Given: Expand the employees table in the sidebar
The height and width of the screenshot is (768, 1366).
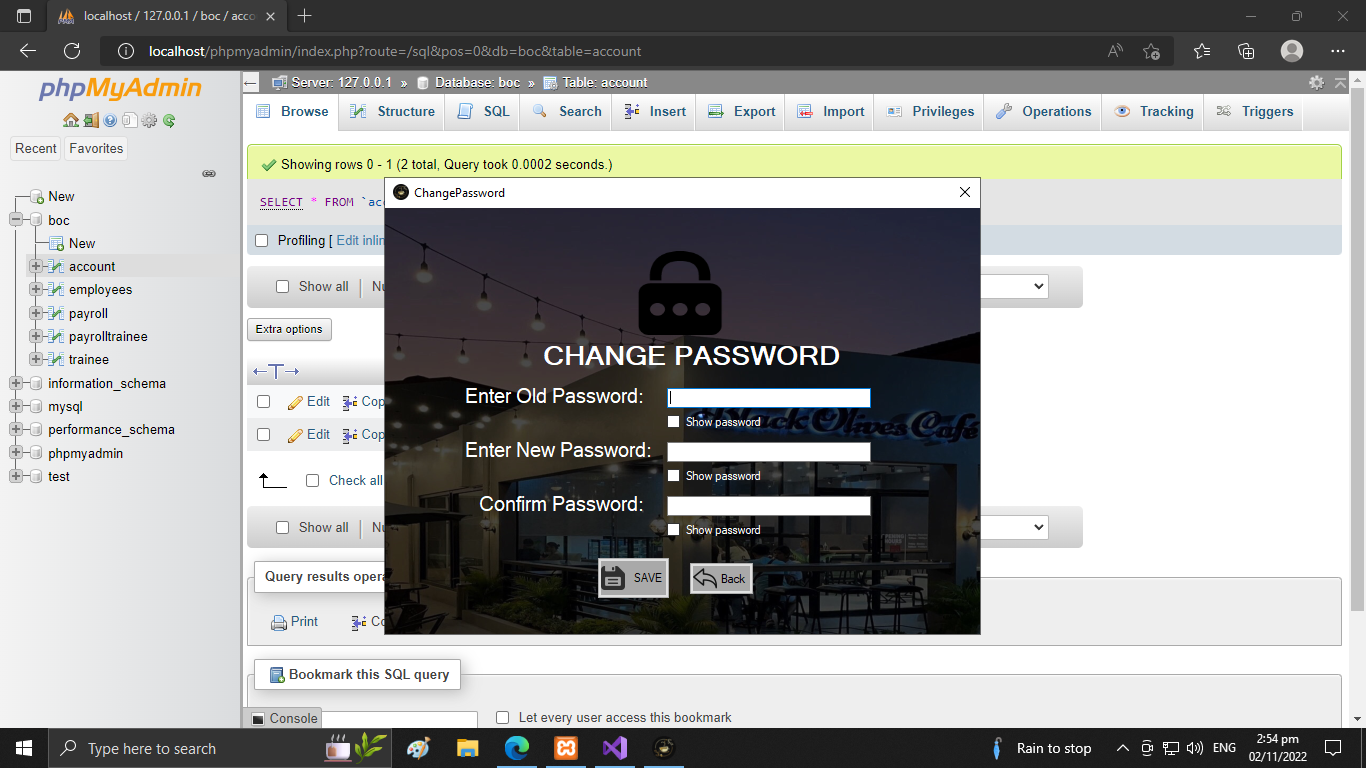Looking at the screenshot, I should pos(36,289).
